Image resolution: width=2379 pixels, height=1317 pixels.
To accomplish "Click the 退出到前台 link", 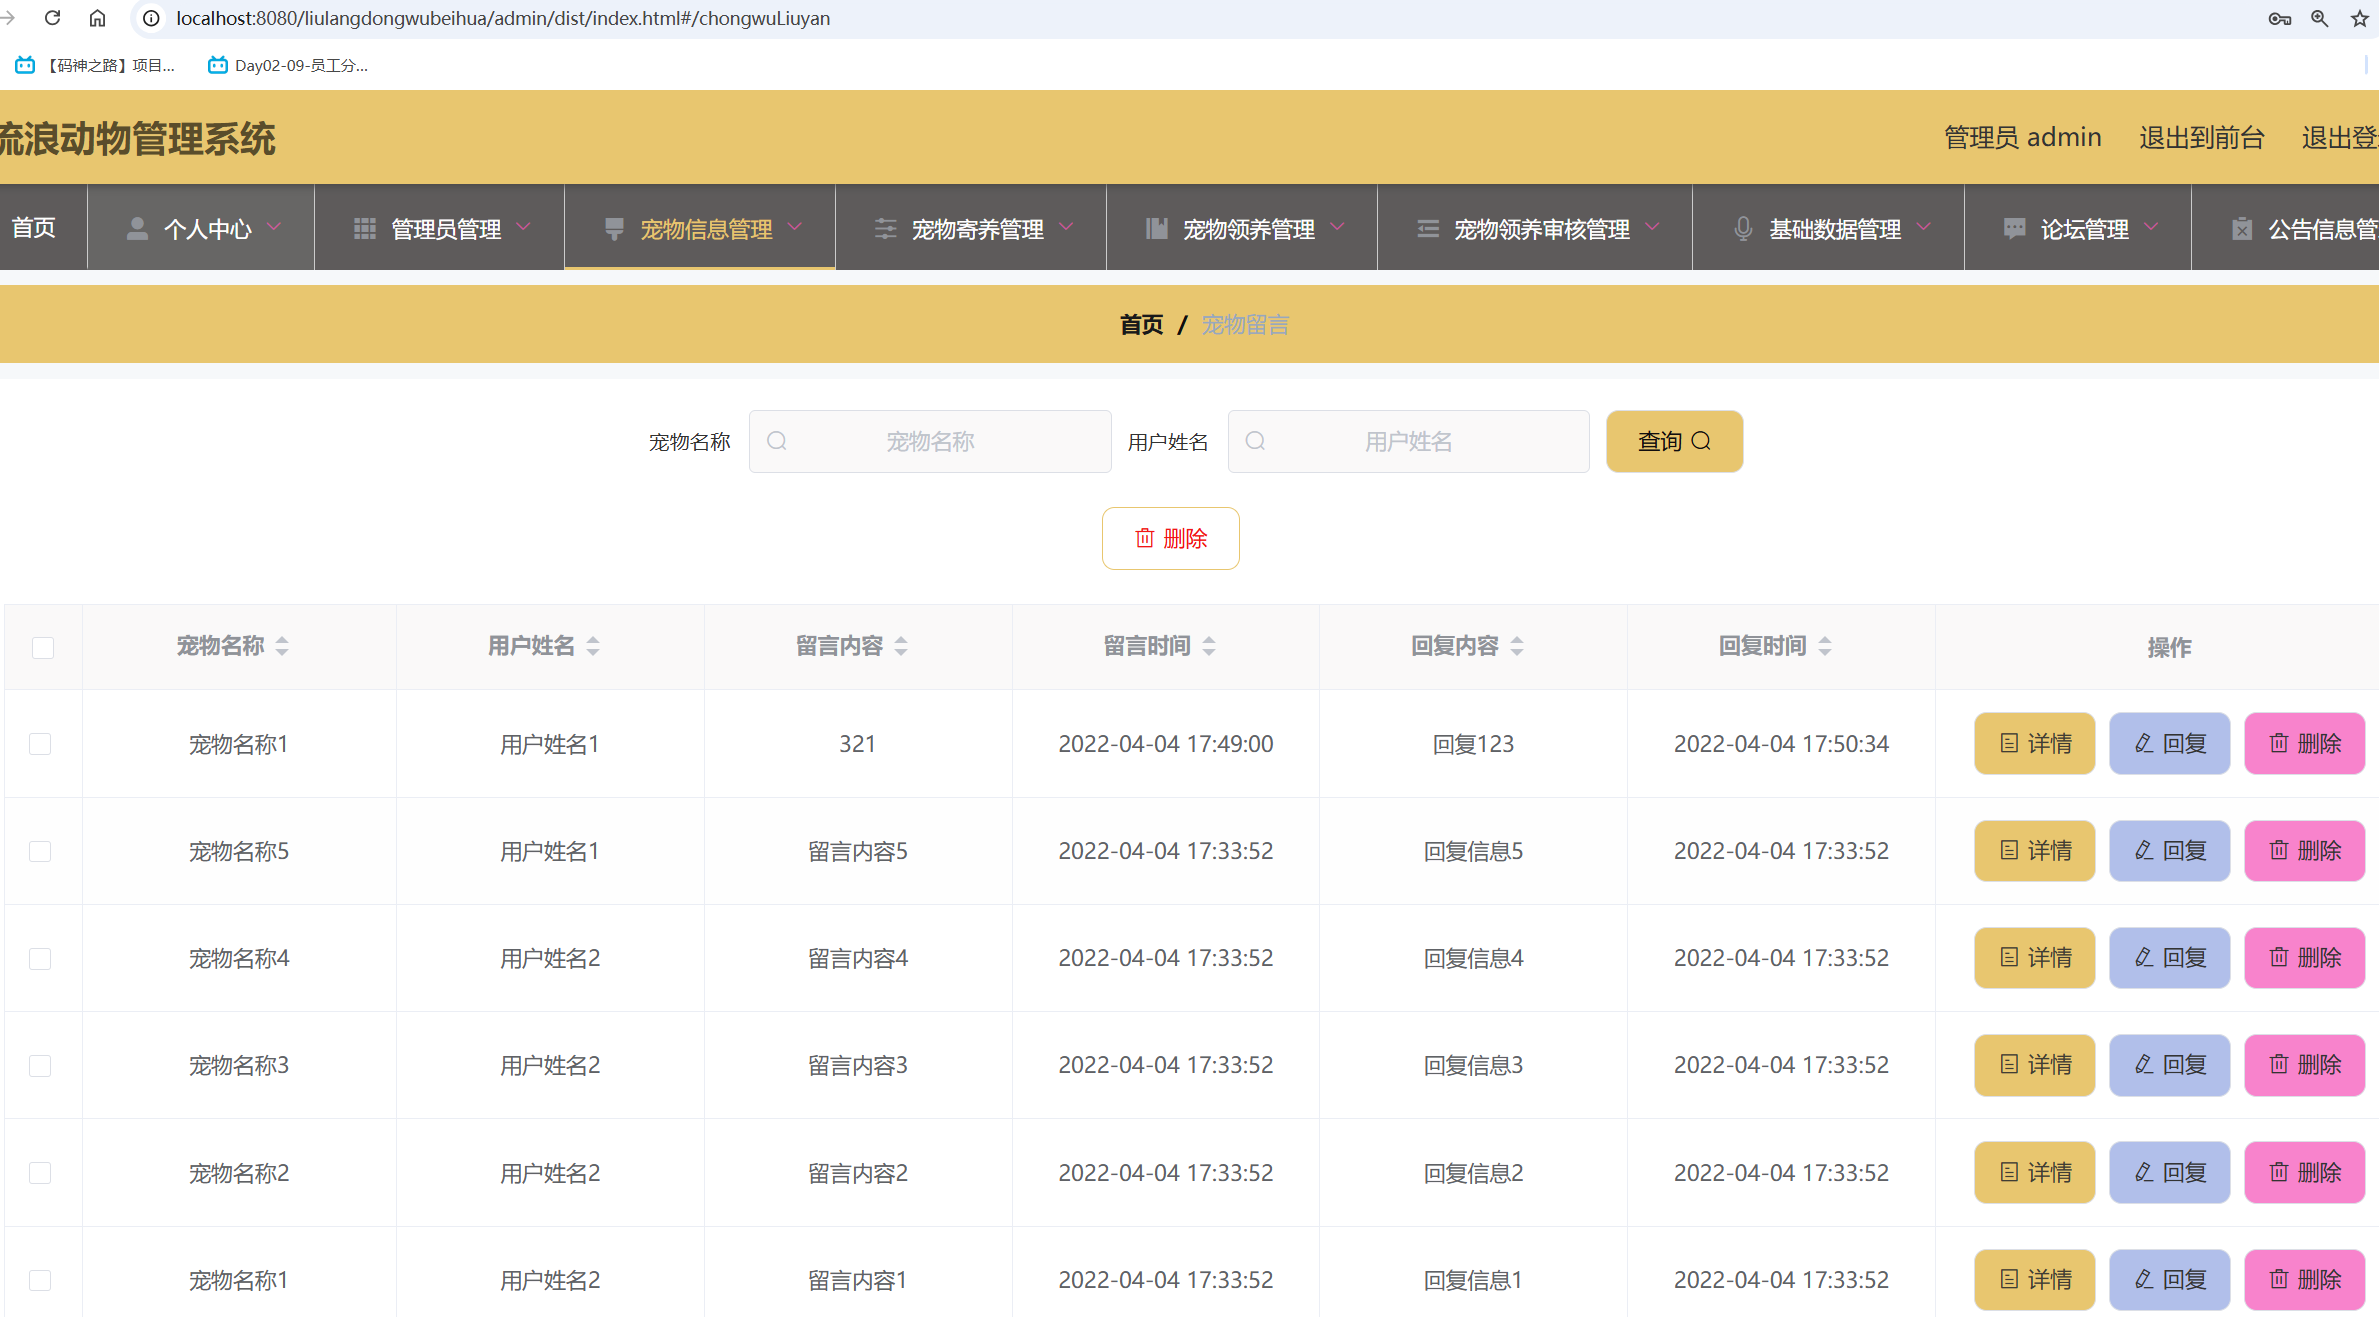I will click(x=2201, y=137).
